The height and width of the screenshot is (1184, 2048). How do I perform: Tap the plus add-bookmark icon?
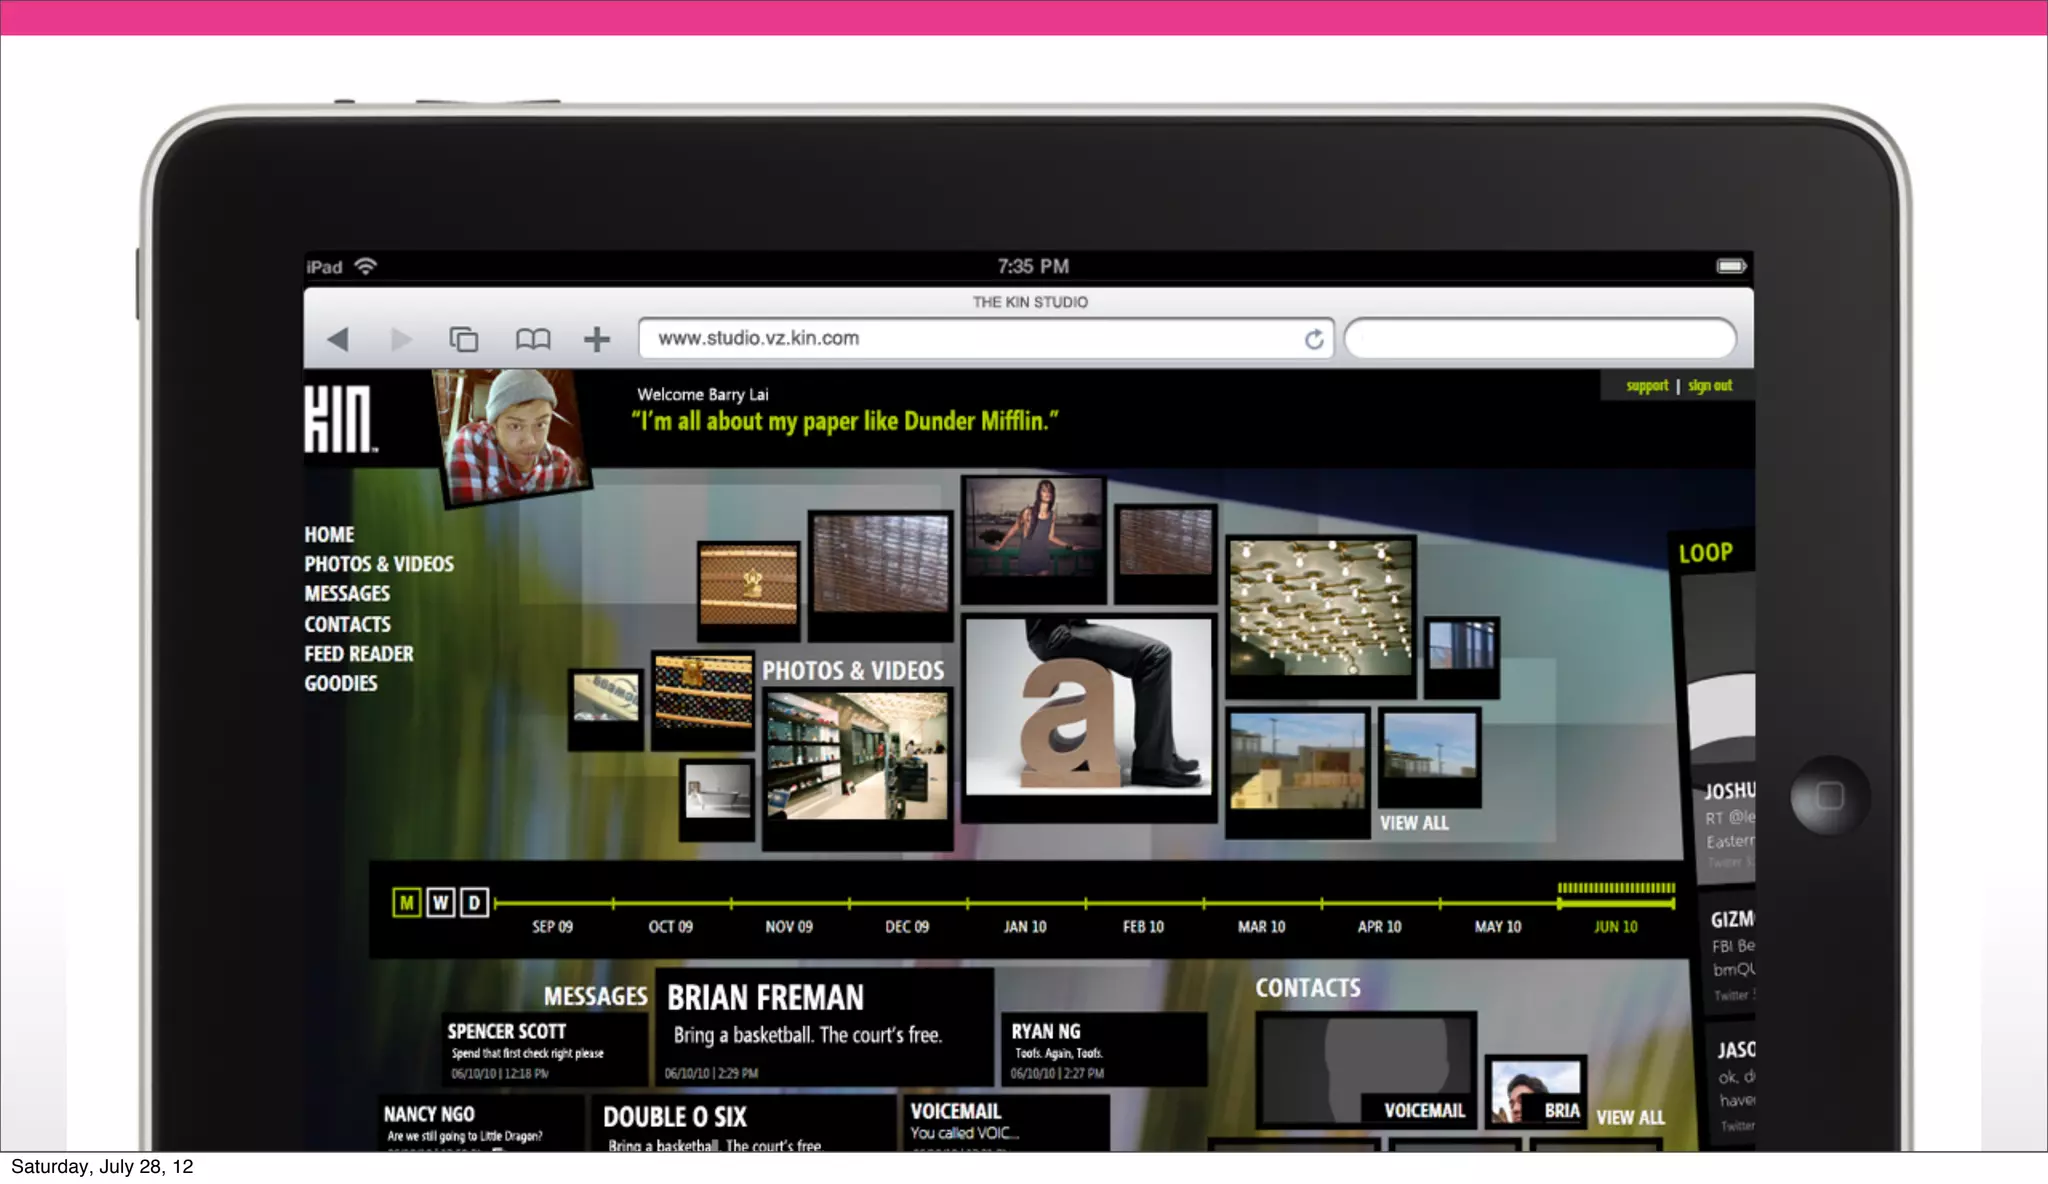[597, 339]
